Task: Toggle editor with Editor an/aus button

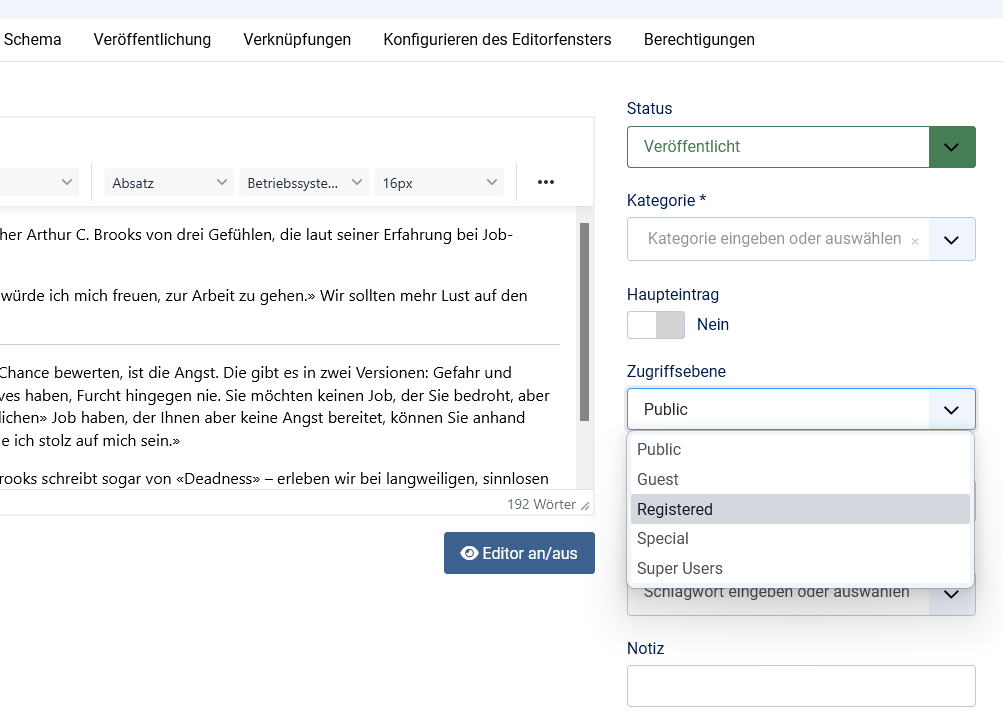Action: (519, 553)
